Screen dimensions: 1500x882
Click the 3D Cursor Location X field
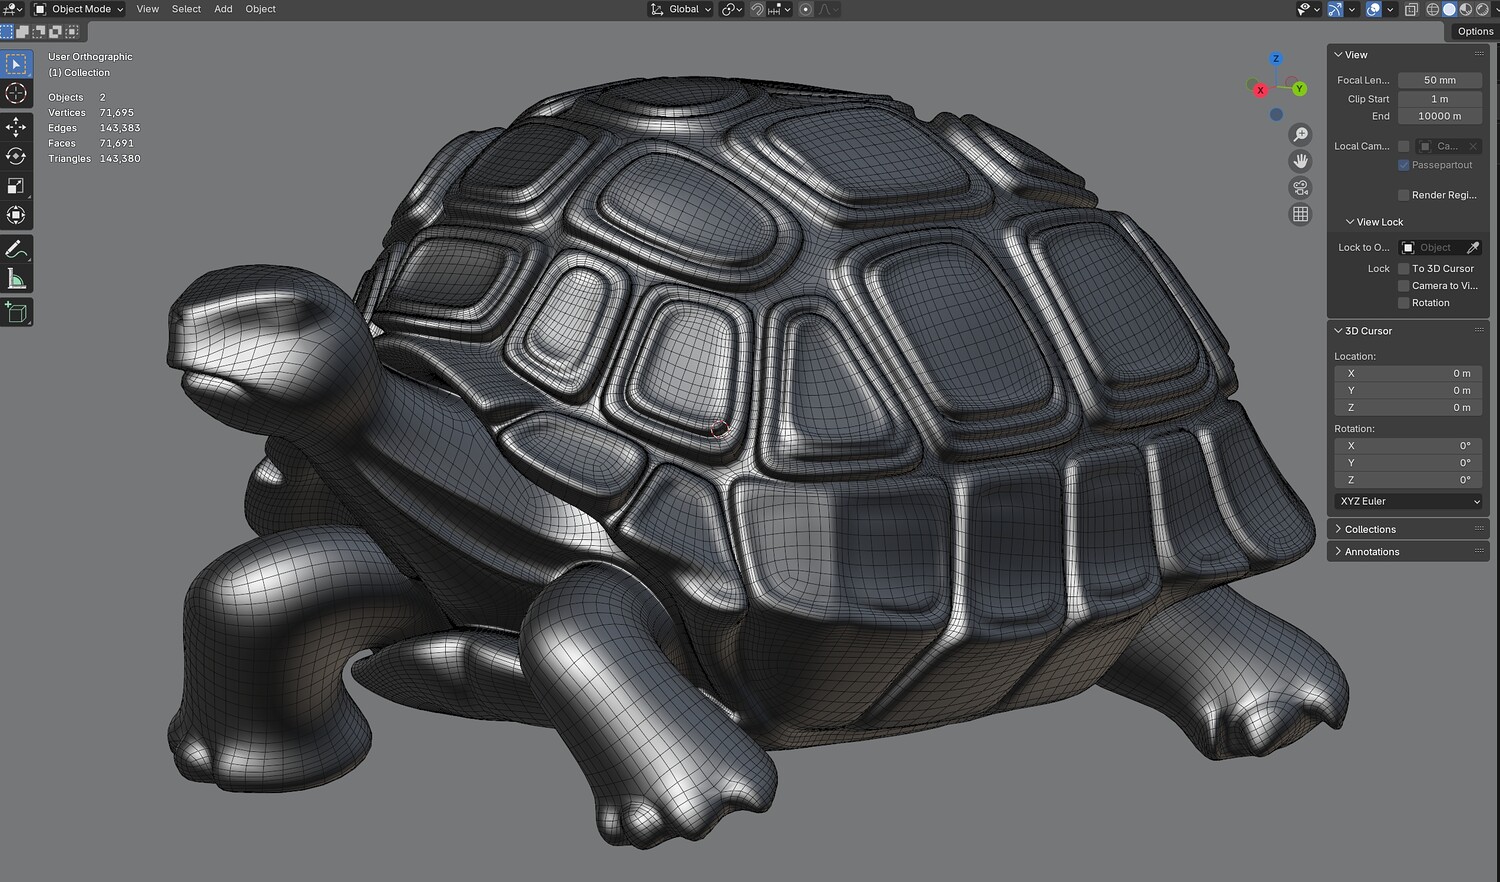point(1408,373)
